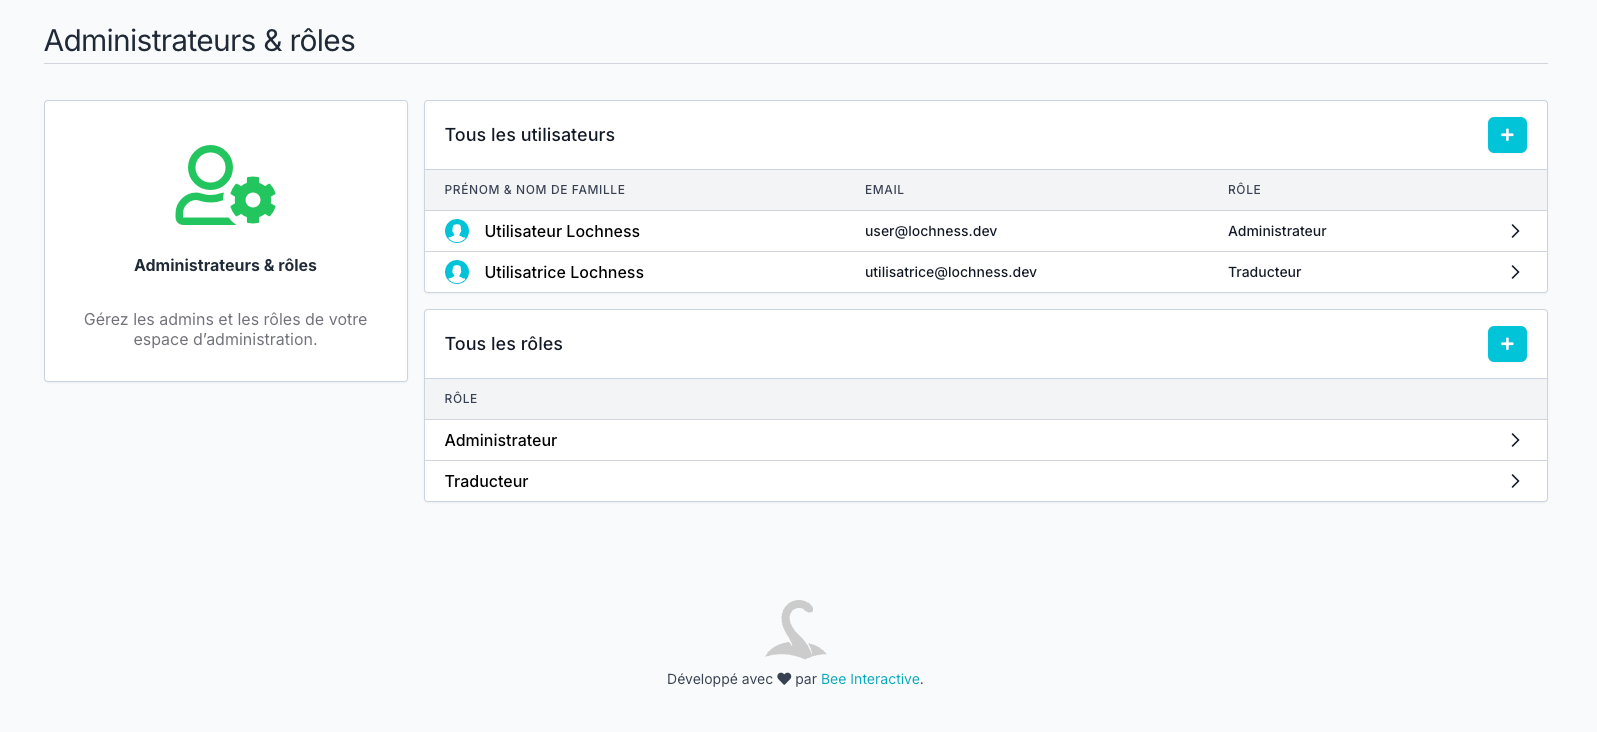
Task: Expand the Utilisatrice Lochness row arrow
Action: (x=1514, y=272)
